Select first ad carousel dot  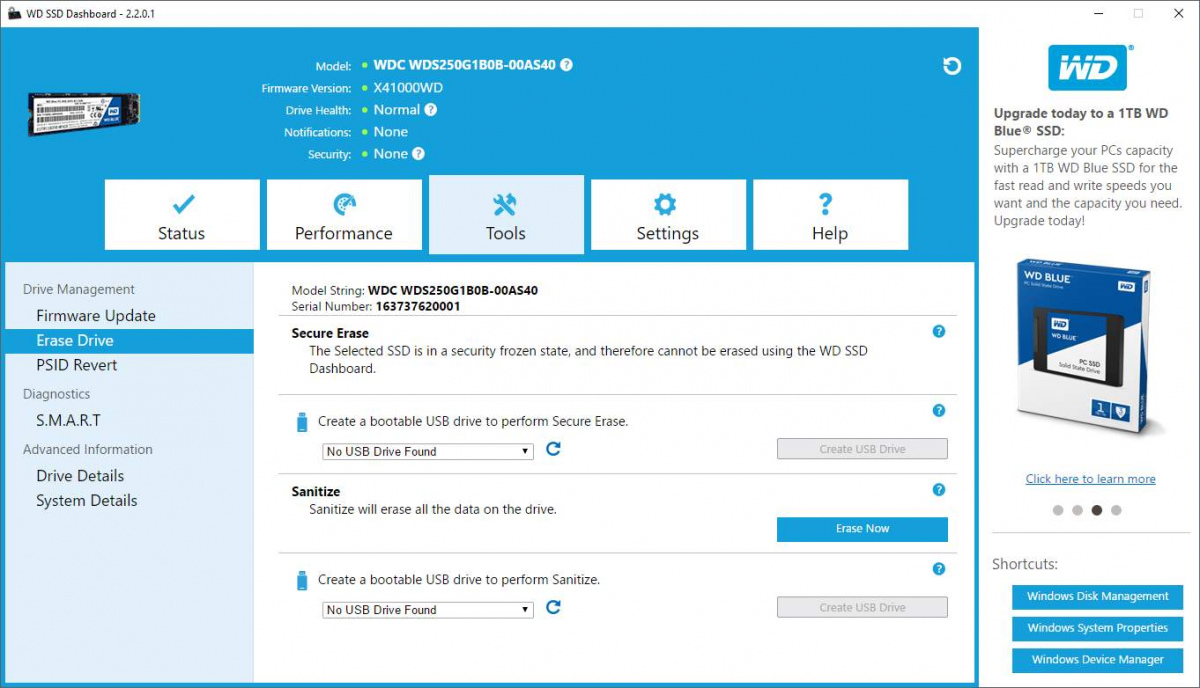click(x=1058, y=510)
